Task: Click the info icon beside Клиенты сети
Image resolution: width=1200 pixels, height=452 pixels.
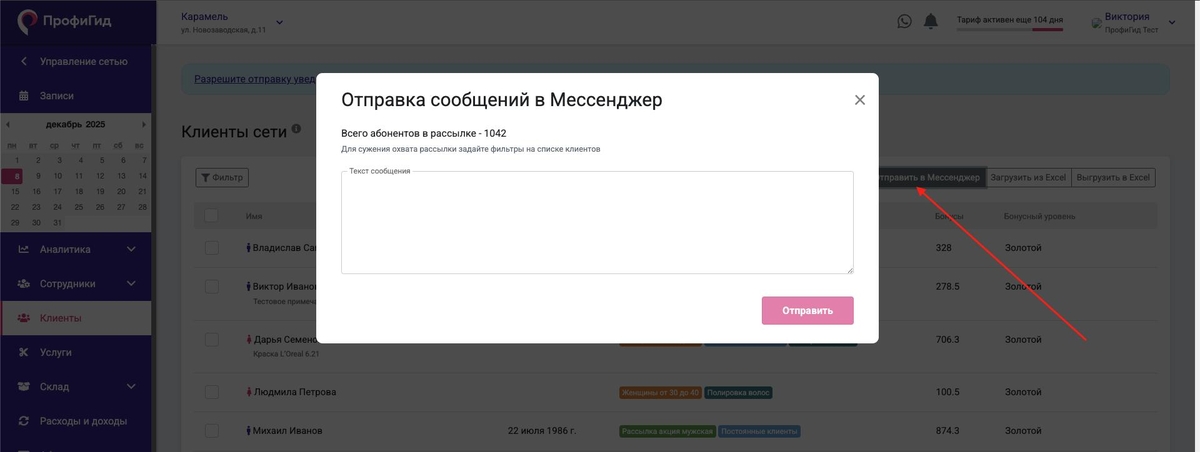Action: click(296, 129)
